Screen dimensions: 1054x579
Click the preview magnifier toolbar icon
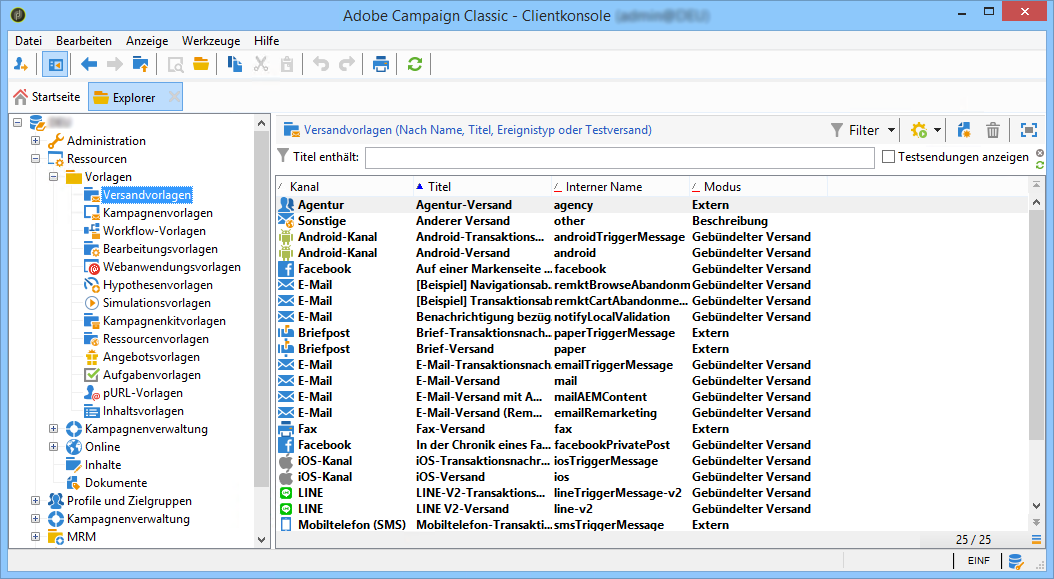tap(175, 65)
